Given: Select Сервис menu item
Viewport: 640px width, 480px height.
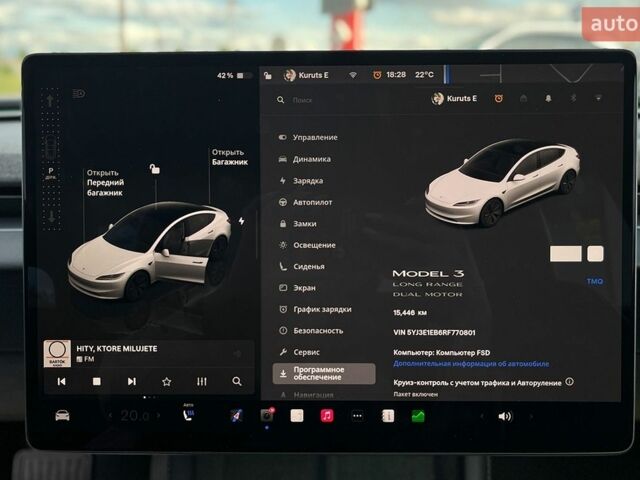Looking at the screenshot, I should coord(300,352).
